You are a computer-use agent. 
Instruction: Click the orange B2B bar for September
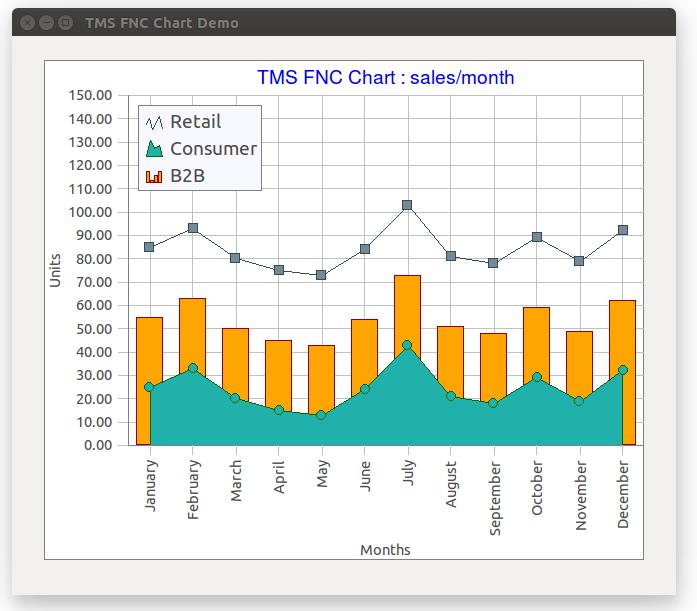(x=493, y=367)
